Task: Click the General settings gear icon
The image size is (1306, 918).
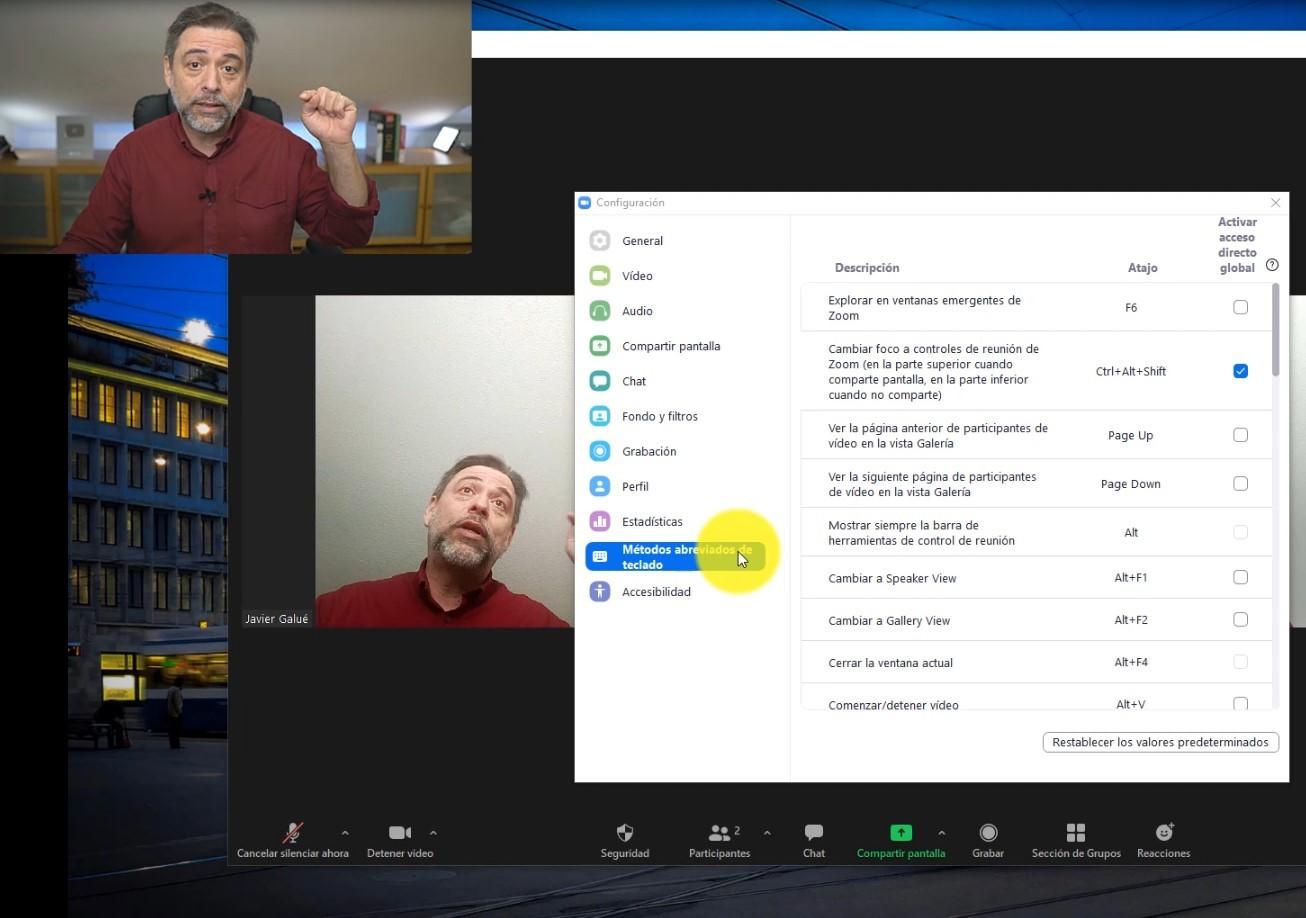Action: tap(600, 241)
